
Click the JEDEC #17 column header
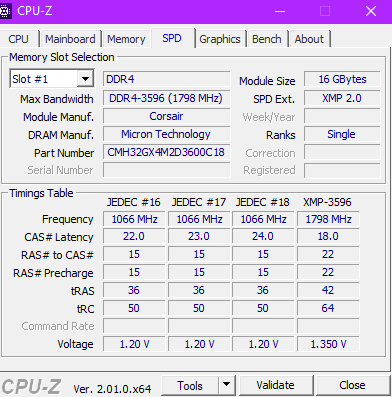(199, 202)
